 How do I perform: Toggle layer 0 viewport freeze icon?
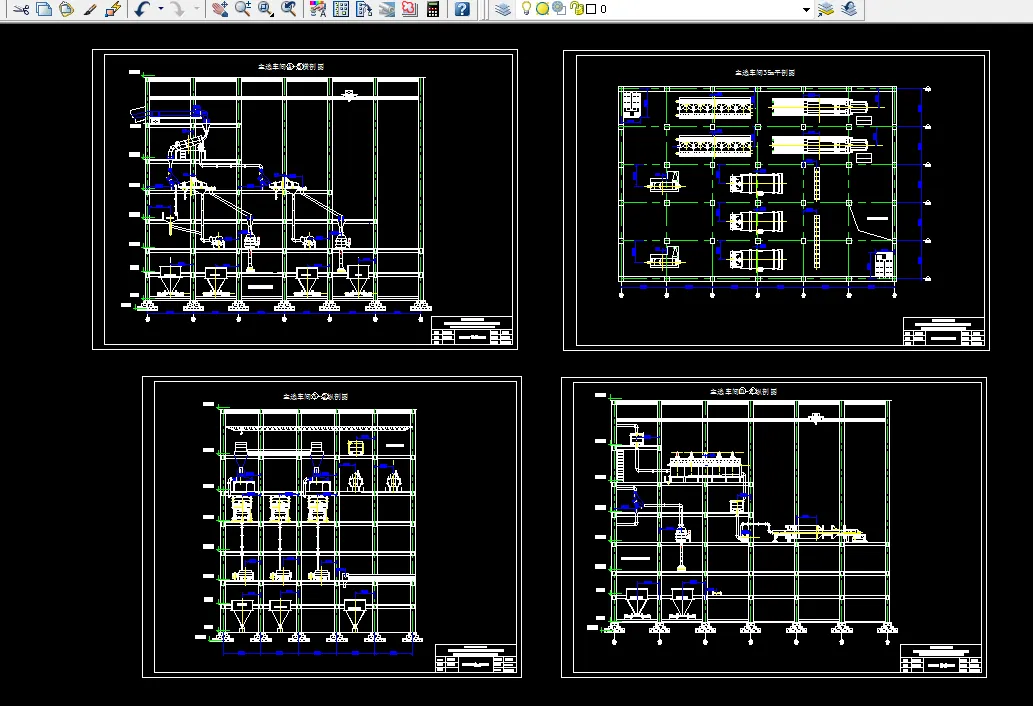pos(559,9)
